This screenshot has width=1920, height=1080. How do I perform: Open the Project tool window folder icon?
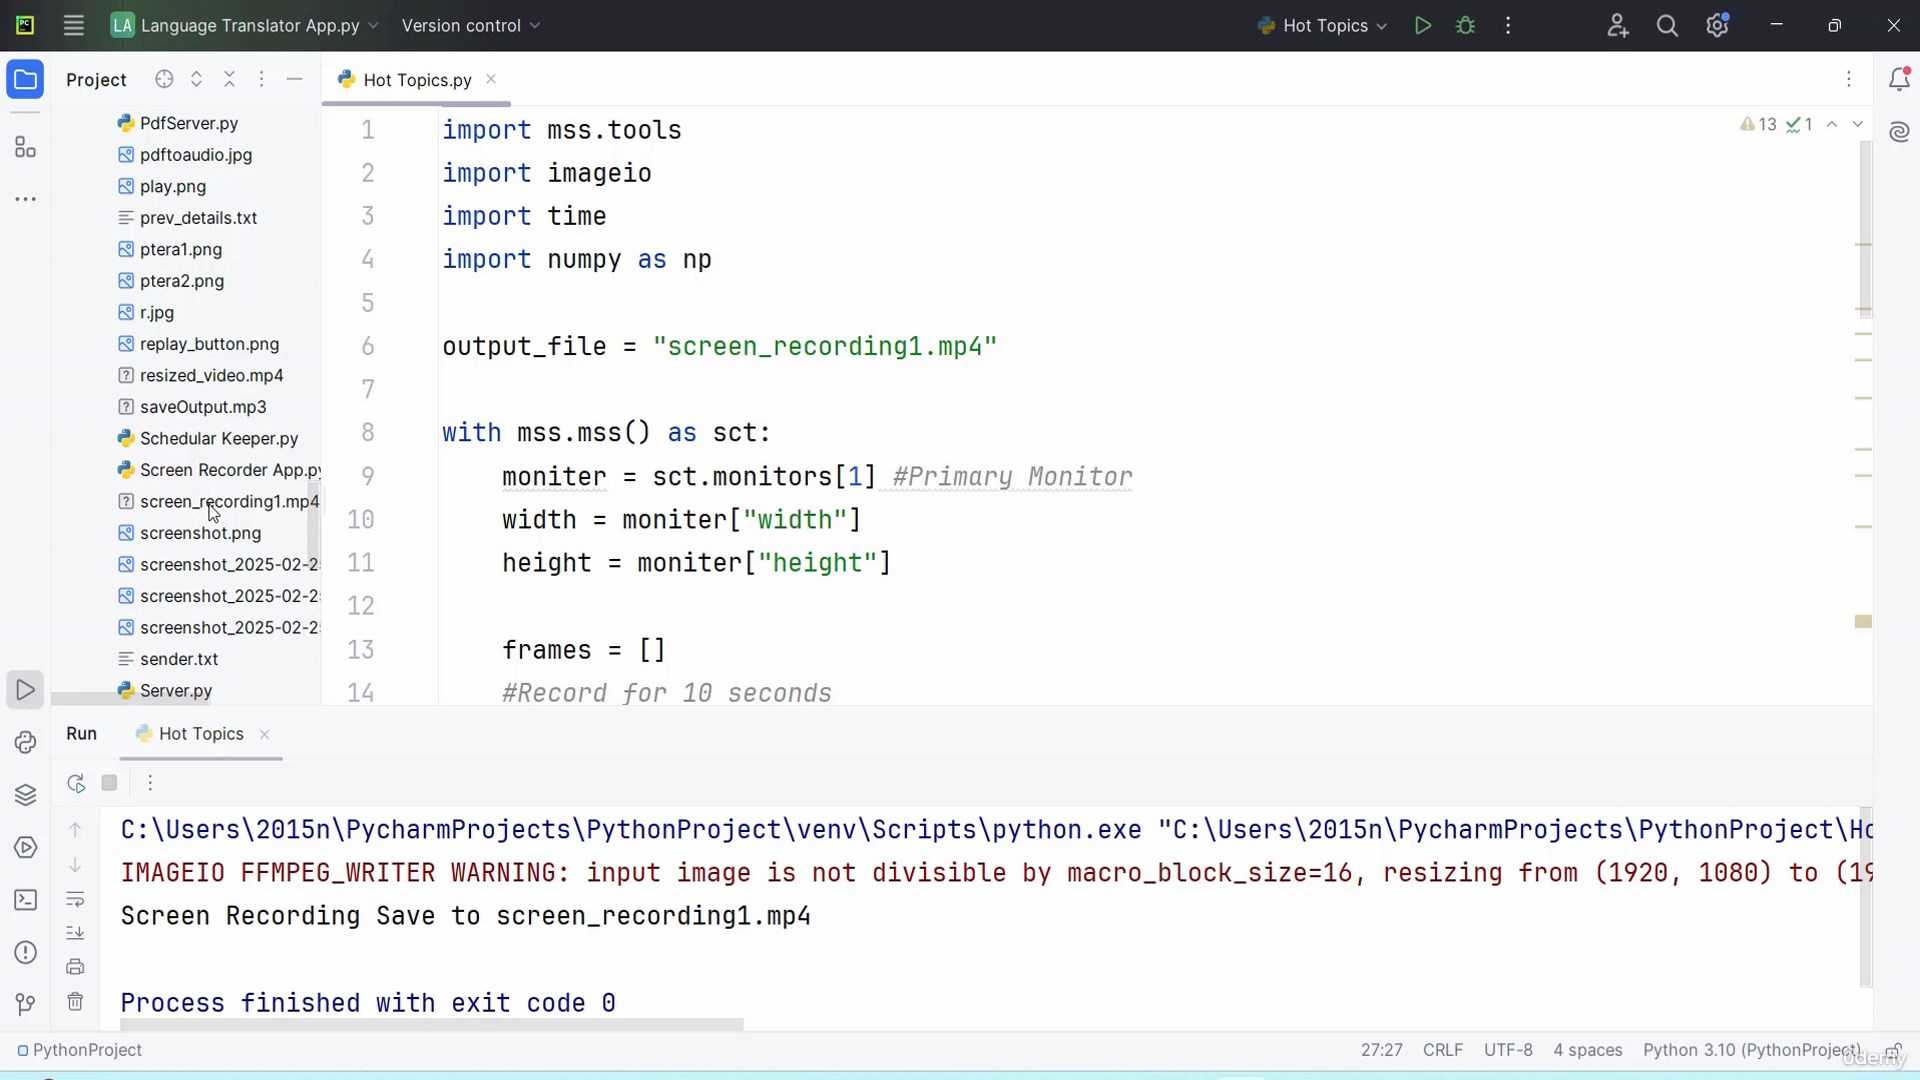pyautogui.click(x=25, y=80)
